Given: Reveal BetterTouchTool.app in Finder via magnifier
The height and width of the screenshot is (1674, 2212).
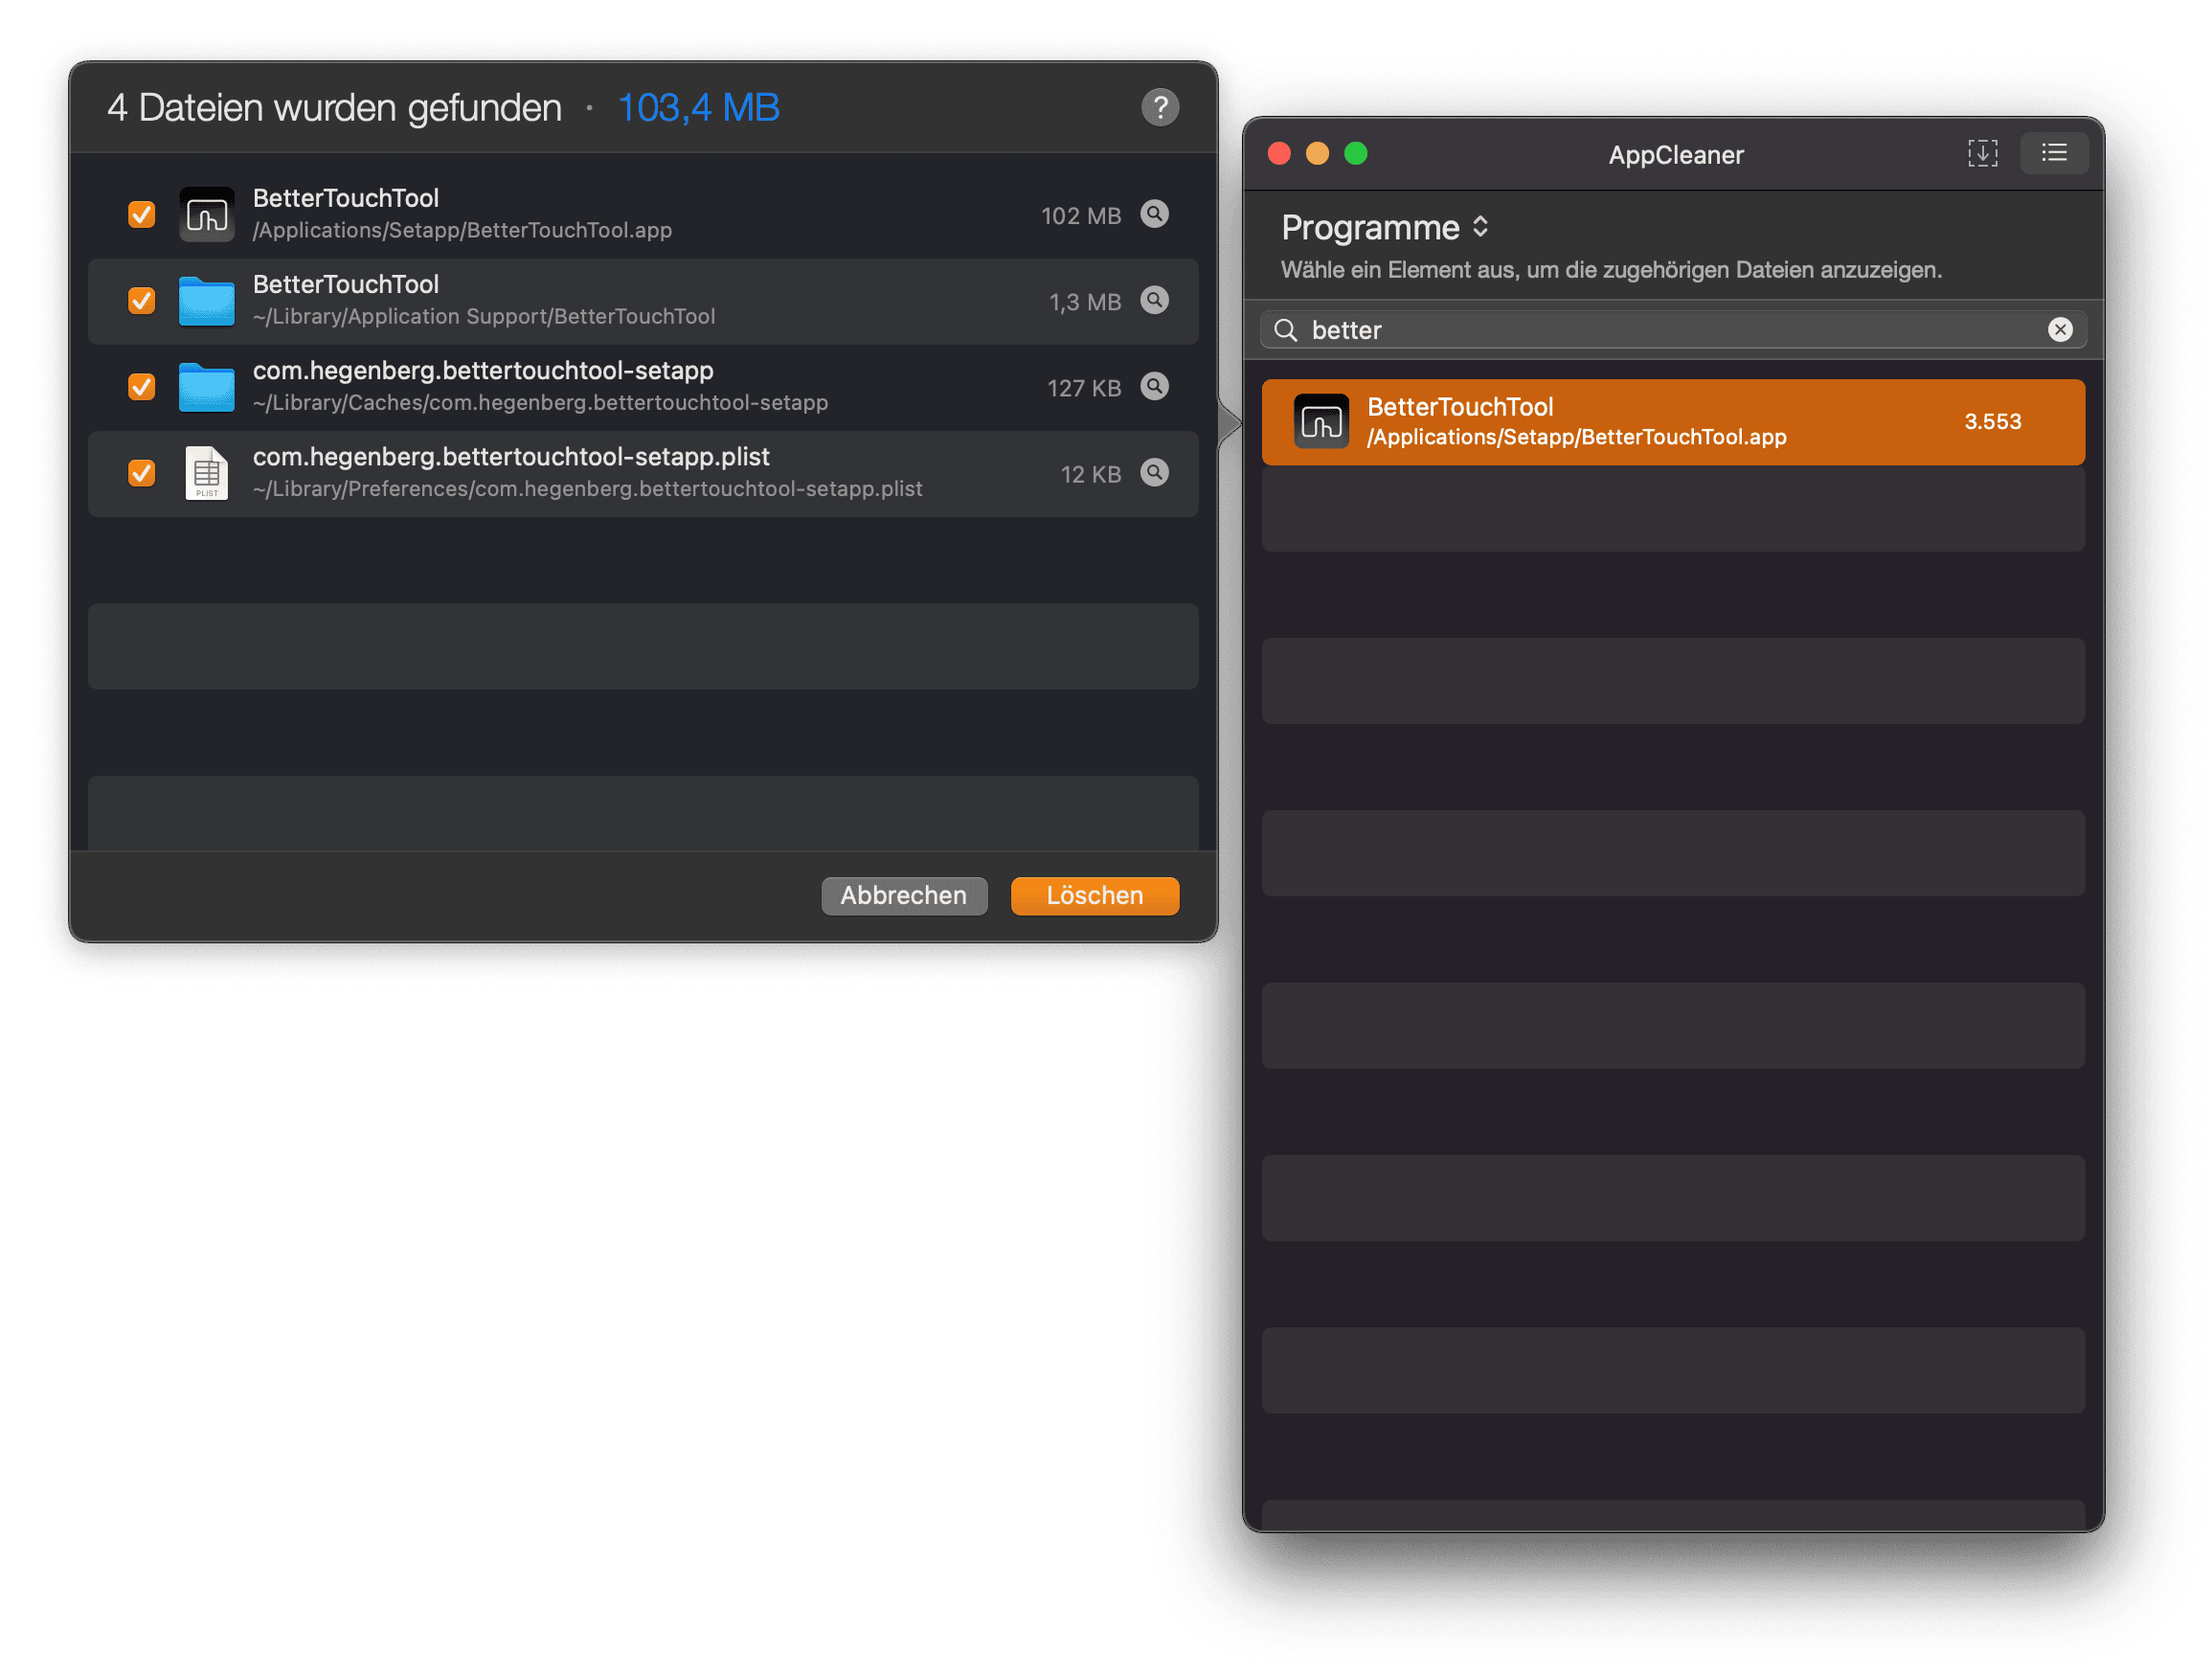Looking at the screenshot, I should (1155, 214).
